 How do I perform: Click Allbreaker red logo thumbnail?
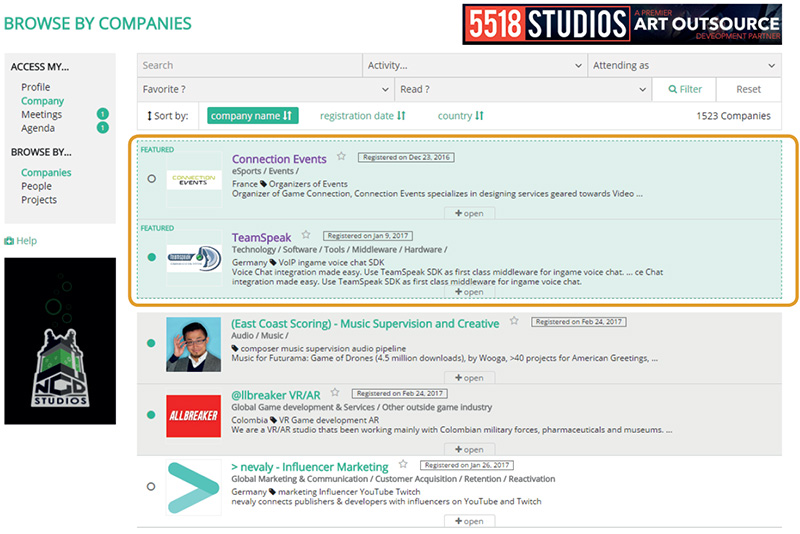click(x=193, y=416)
